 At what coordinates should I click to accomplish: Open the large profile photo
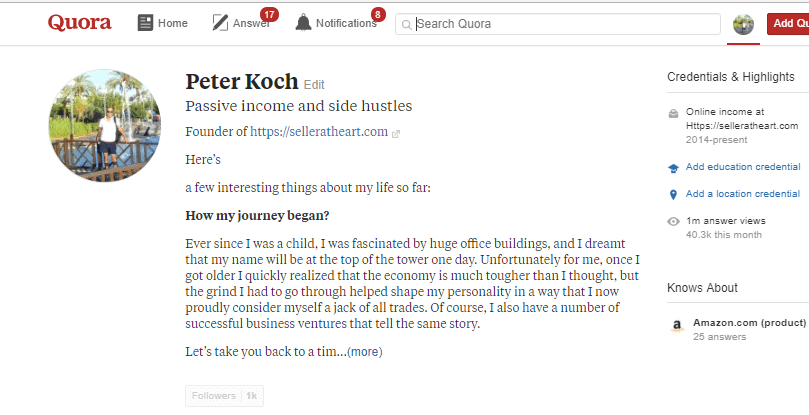105,125
